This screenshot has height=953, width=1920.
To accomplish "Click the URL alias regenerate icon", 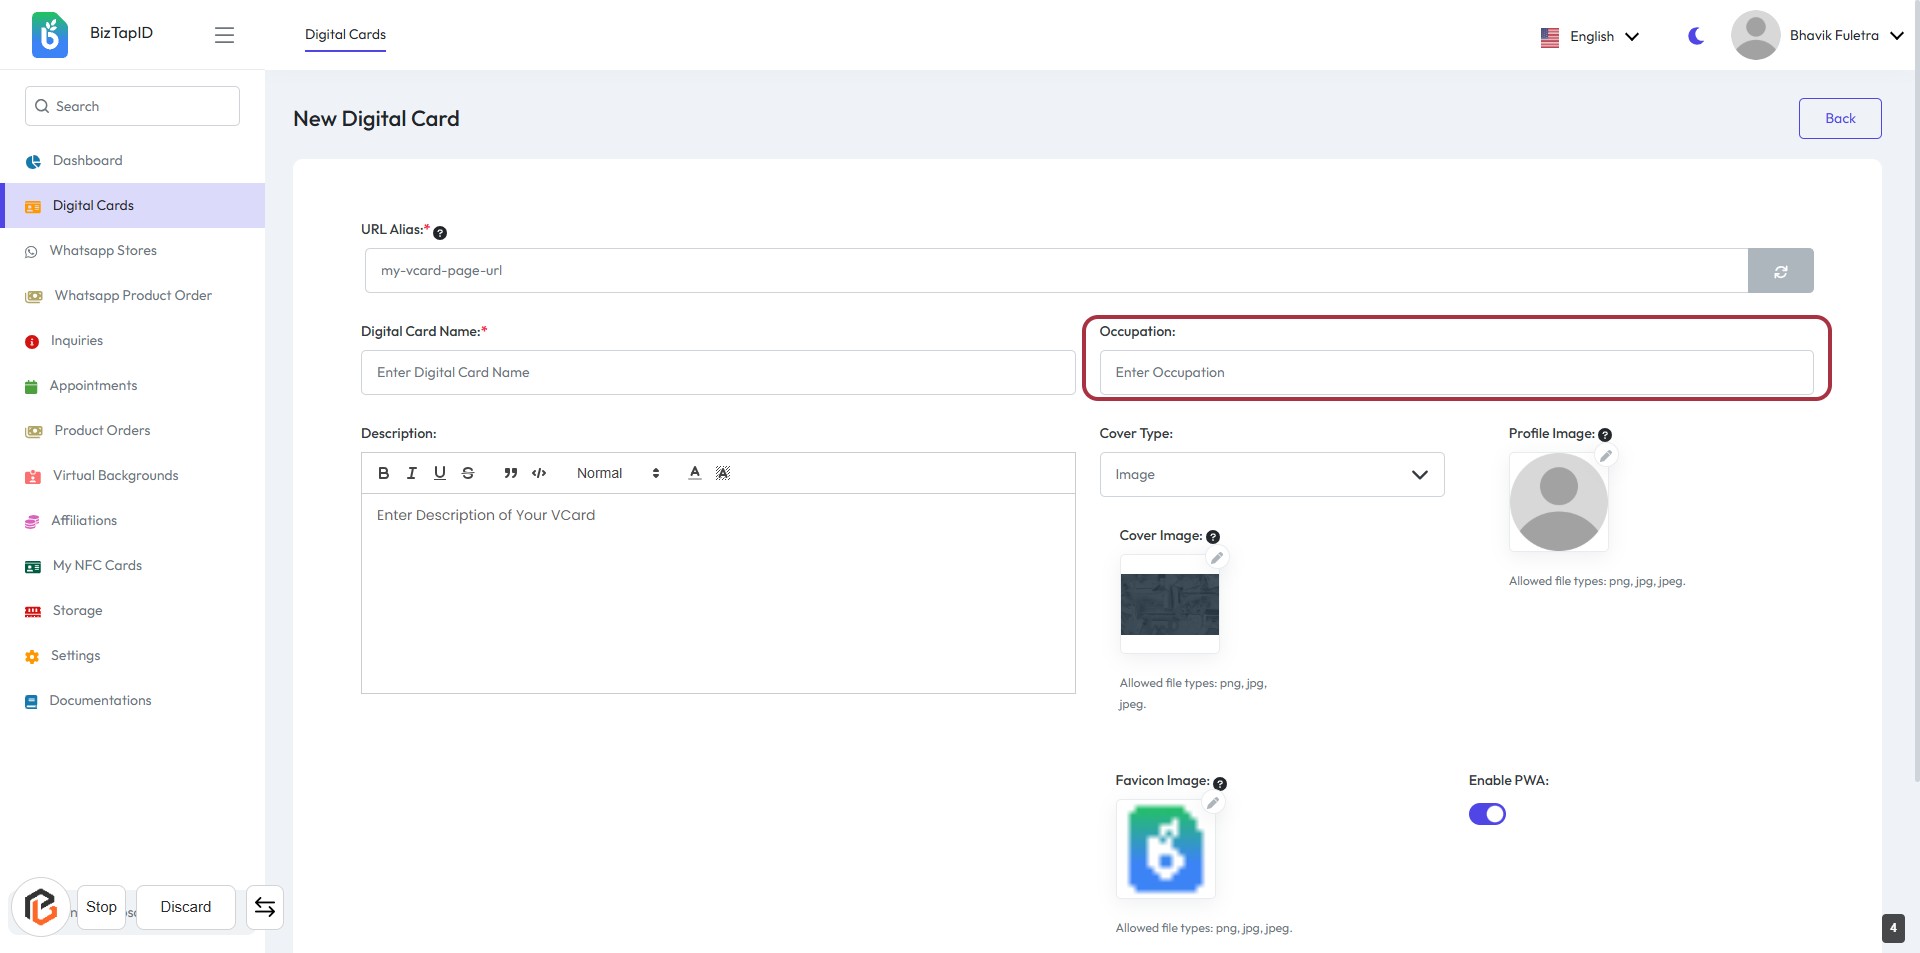I will [x=1780, y=271].
